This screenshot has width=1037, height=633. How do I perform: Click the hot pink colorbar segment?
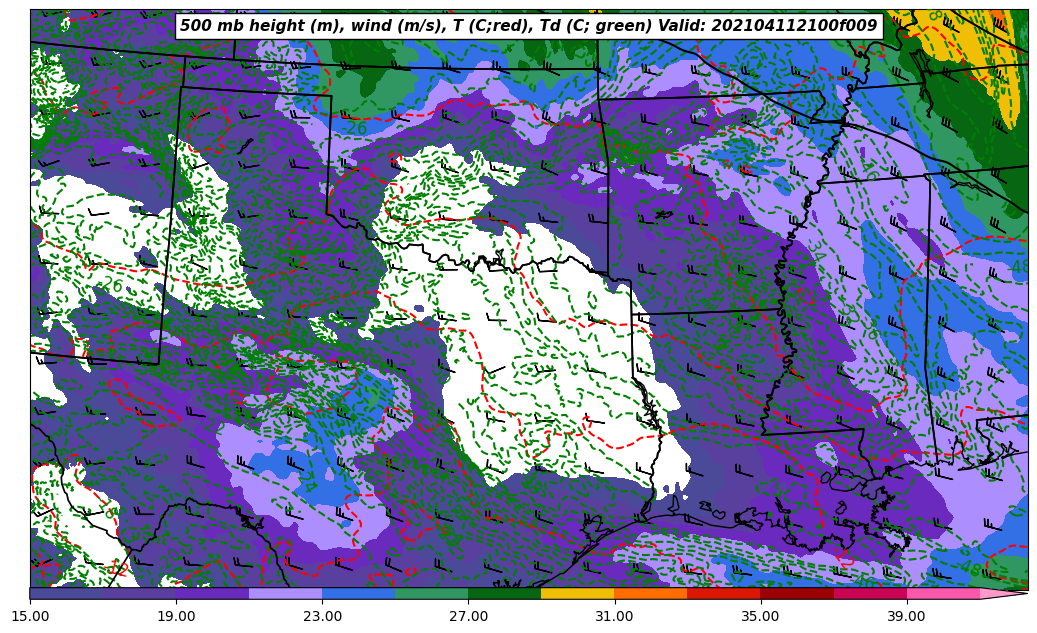[942, 593]
